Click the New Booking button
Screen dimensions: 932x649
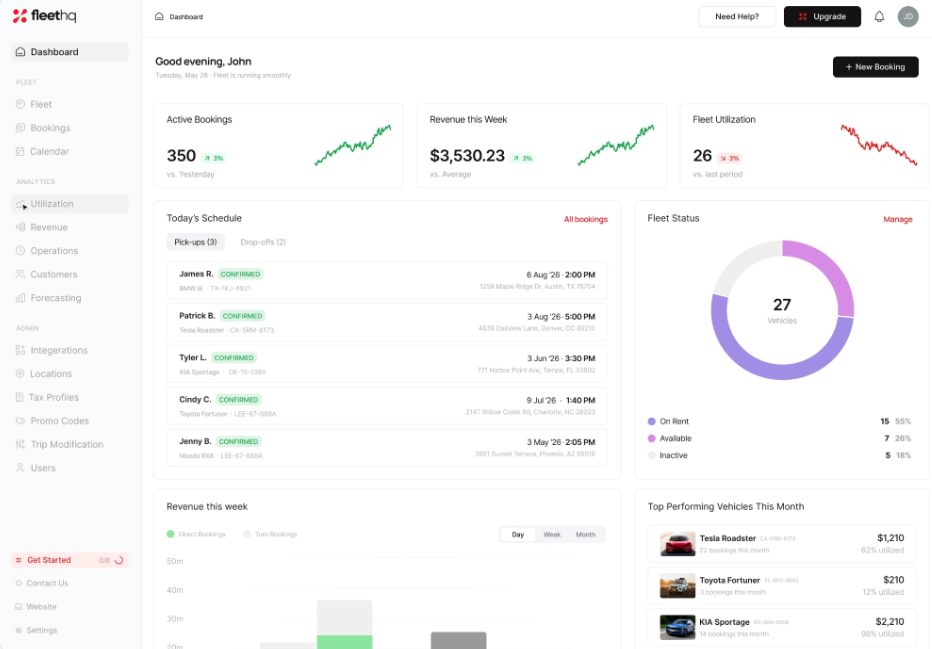click(x=876, y=67)
